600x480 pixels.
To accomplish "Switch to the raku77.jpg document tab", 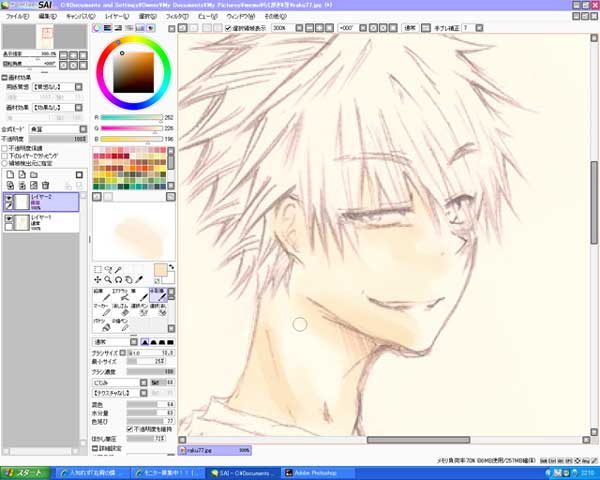I will [x=215, y=450].
